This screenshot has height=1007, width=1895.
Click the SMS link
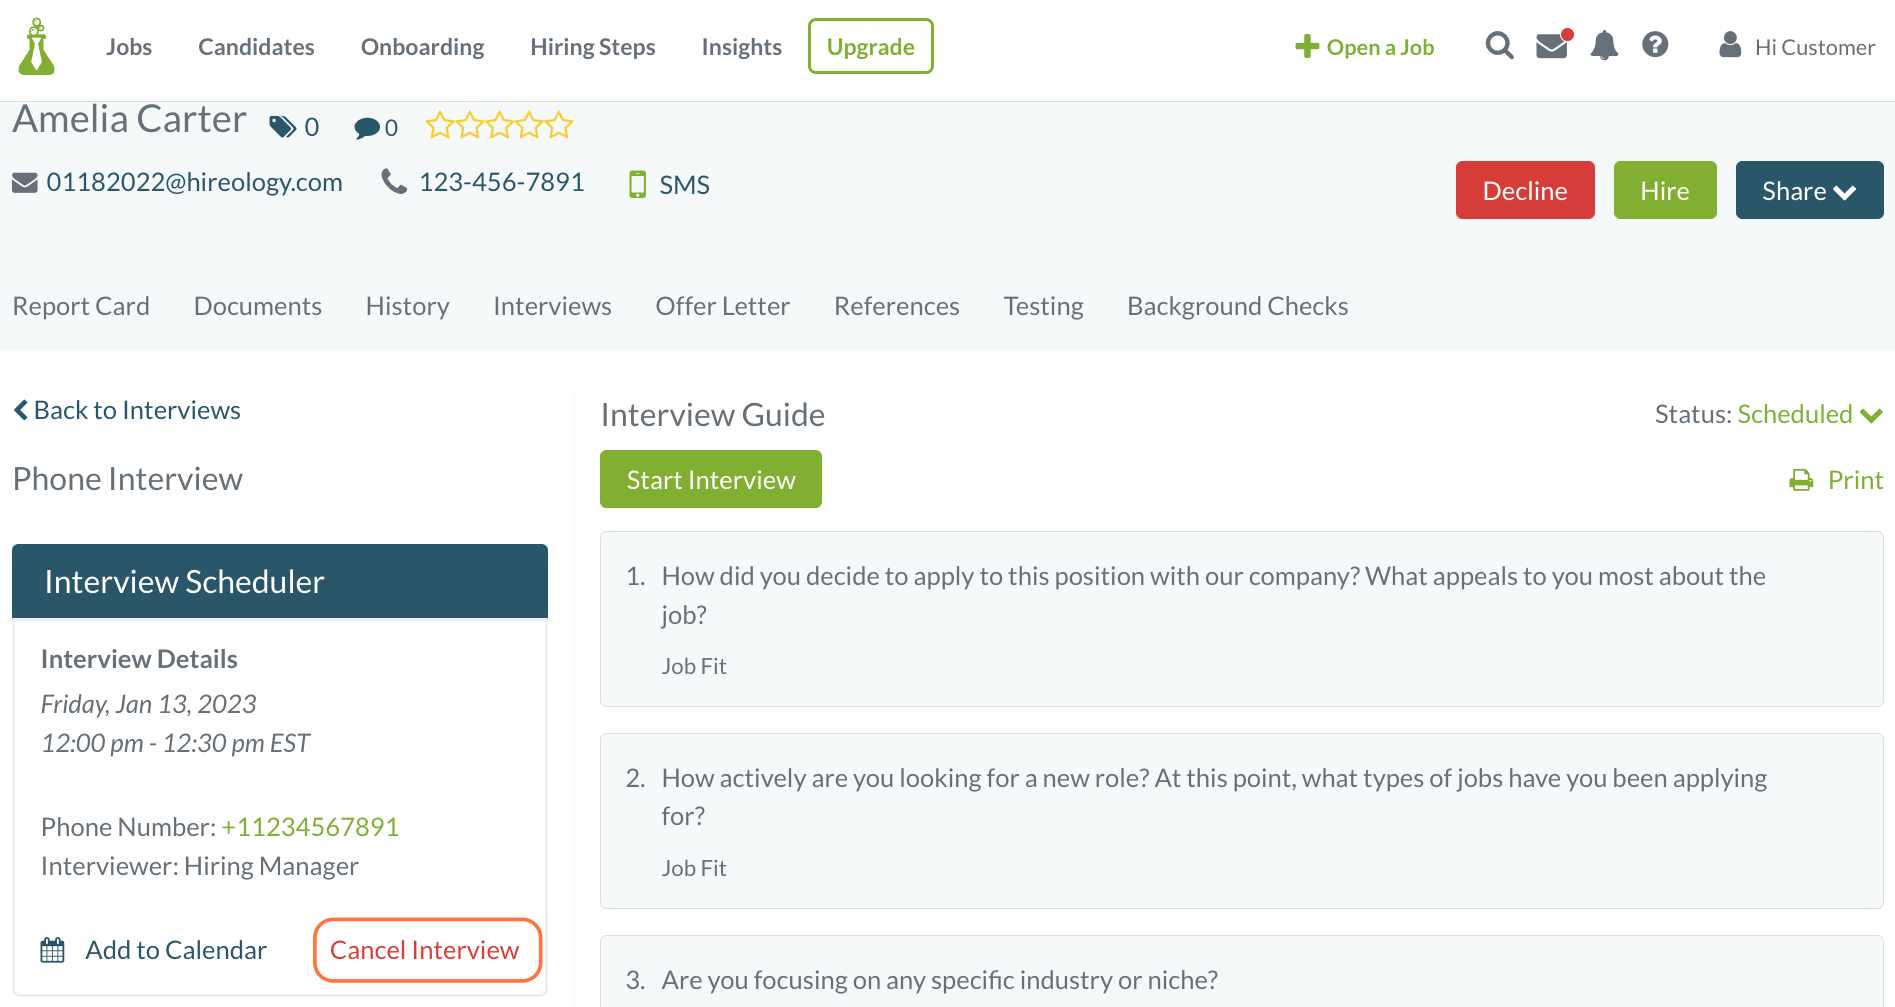point(684,185)
